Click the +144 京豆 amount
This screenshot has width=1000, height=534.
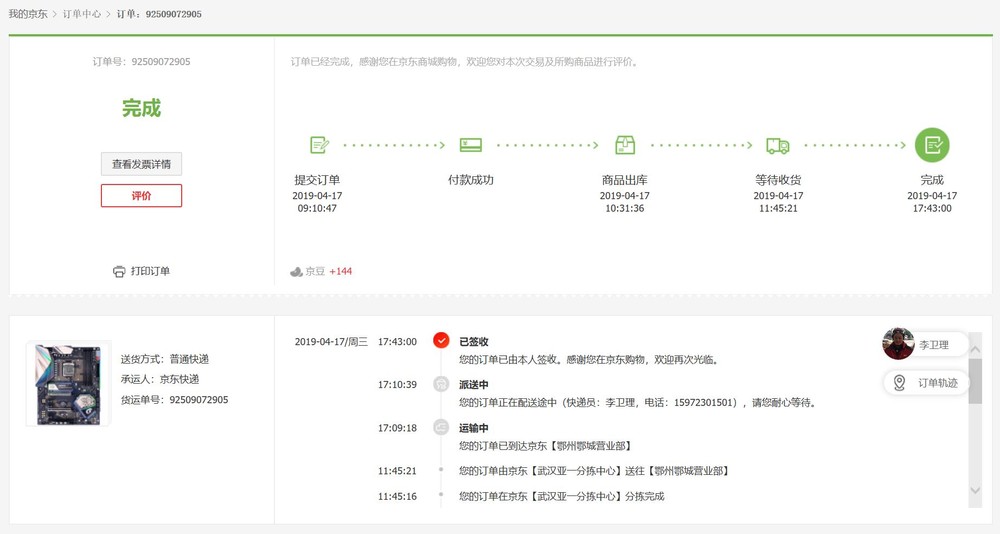click(x=341, y=271)
